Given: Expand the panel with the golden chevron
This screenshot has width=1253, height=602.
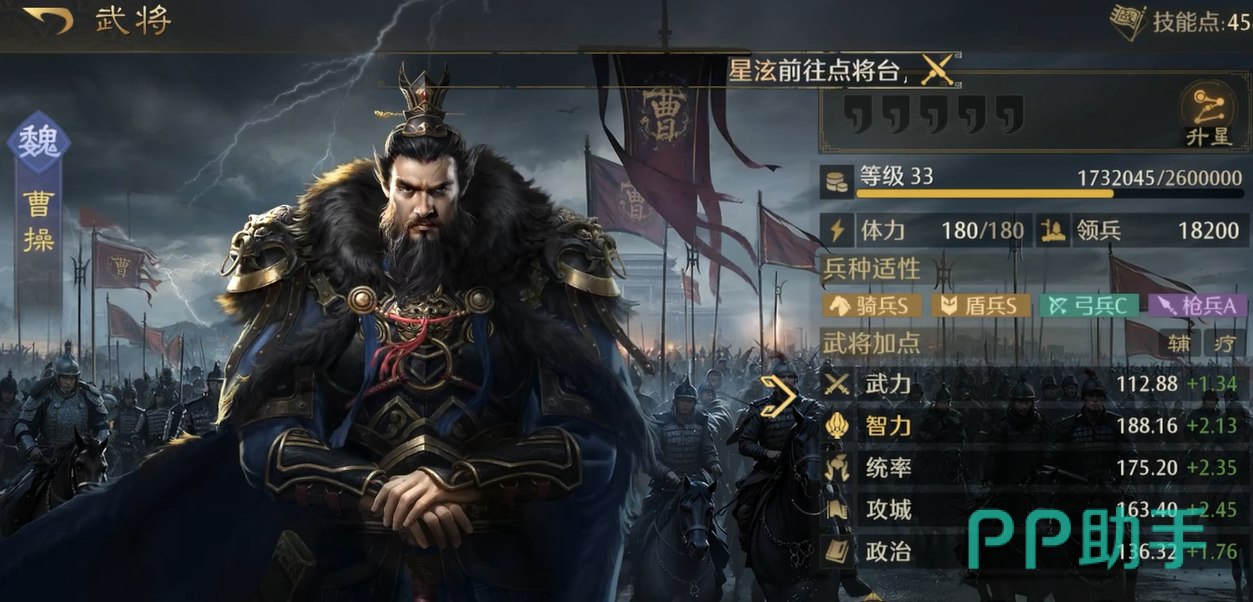Looking at the screenshot, I should 778,397.
